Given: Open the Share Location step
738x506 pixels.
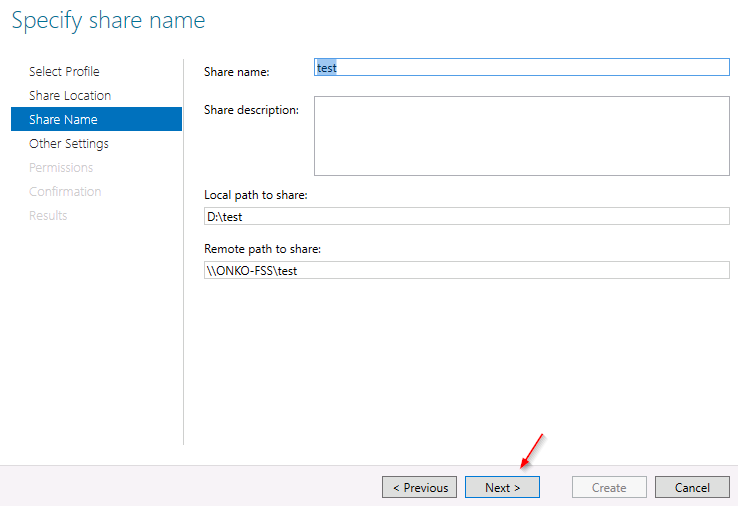Looking at the screenshot, I should point(70,96).
